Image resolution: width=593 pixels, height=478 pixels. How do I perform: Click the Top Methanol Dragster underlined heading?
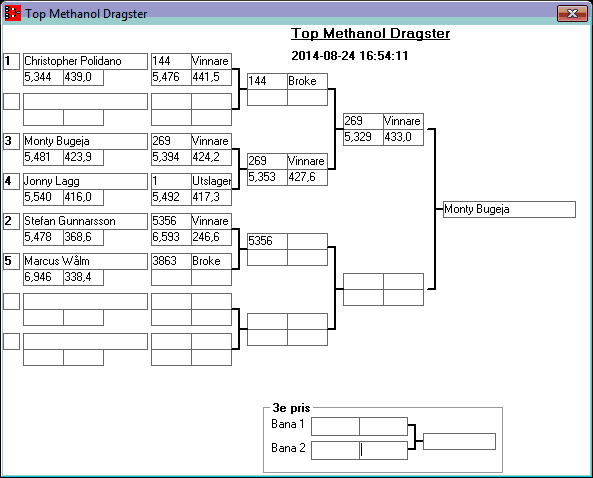coord(371,33)
